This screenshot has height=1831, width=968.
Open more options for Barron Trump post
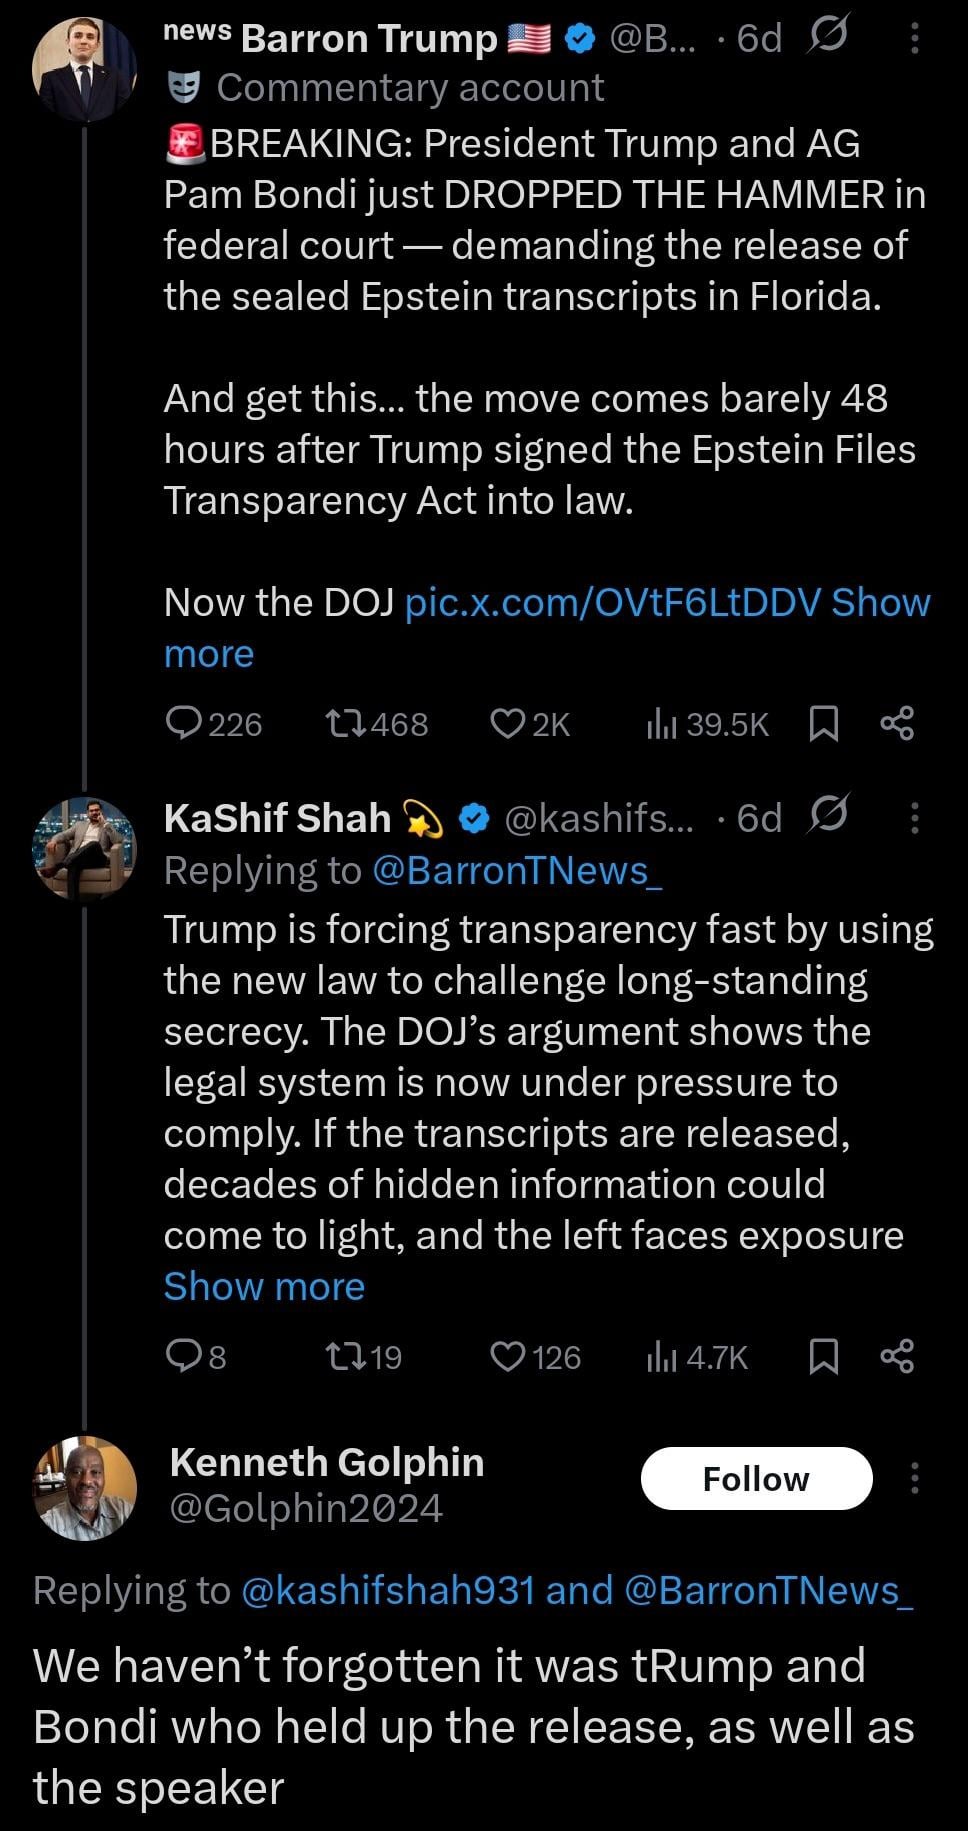[x=915, y=38]
